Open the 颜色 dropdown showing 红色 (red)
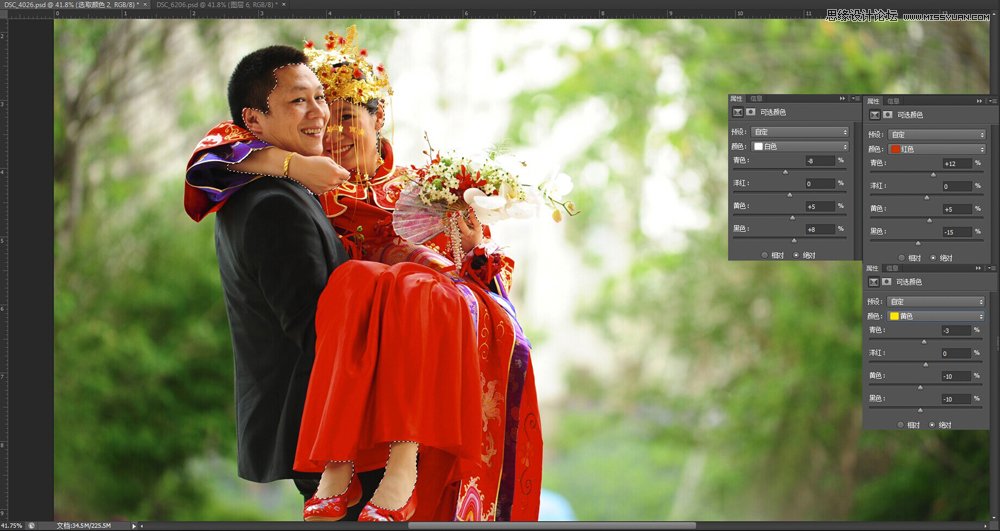Screen dimensions: 1000x531 pyautogui.click(x=937, y=149)
